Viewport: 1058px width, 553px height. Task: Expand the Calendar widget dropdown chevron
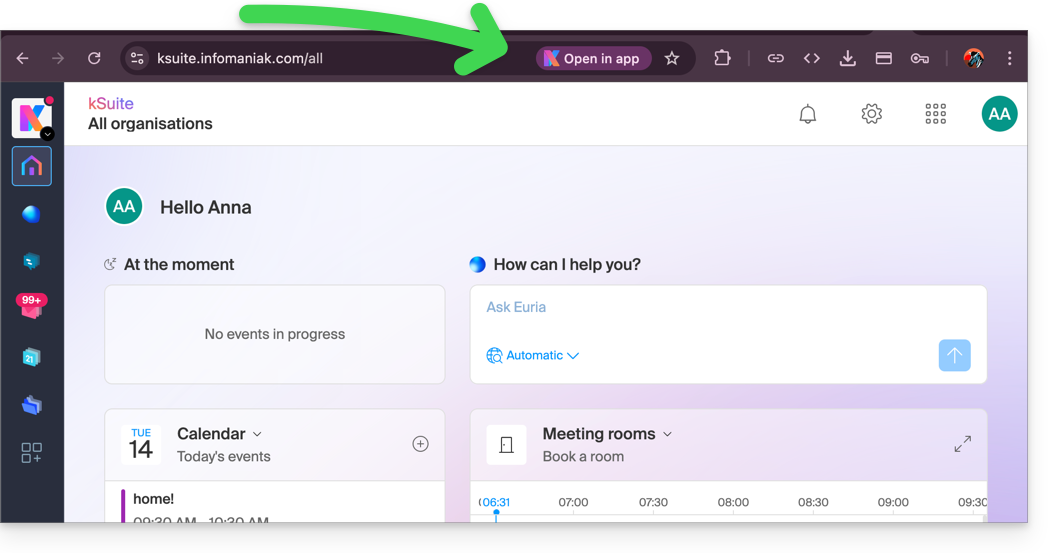point(257,434)
